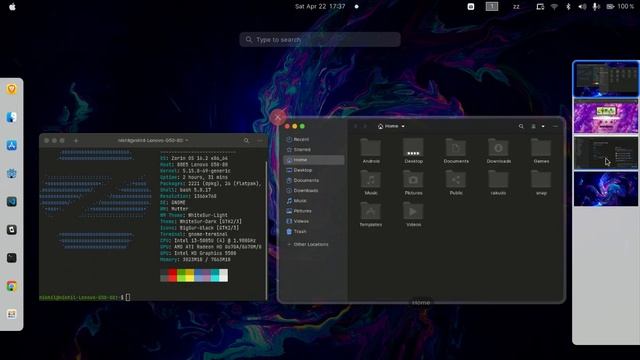Switch to fourth blue swirl workspace thumbnail
The height and width of the screenshot is (360, 640).
(606, 189)
